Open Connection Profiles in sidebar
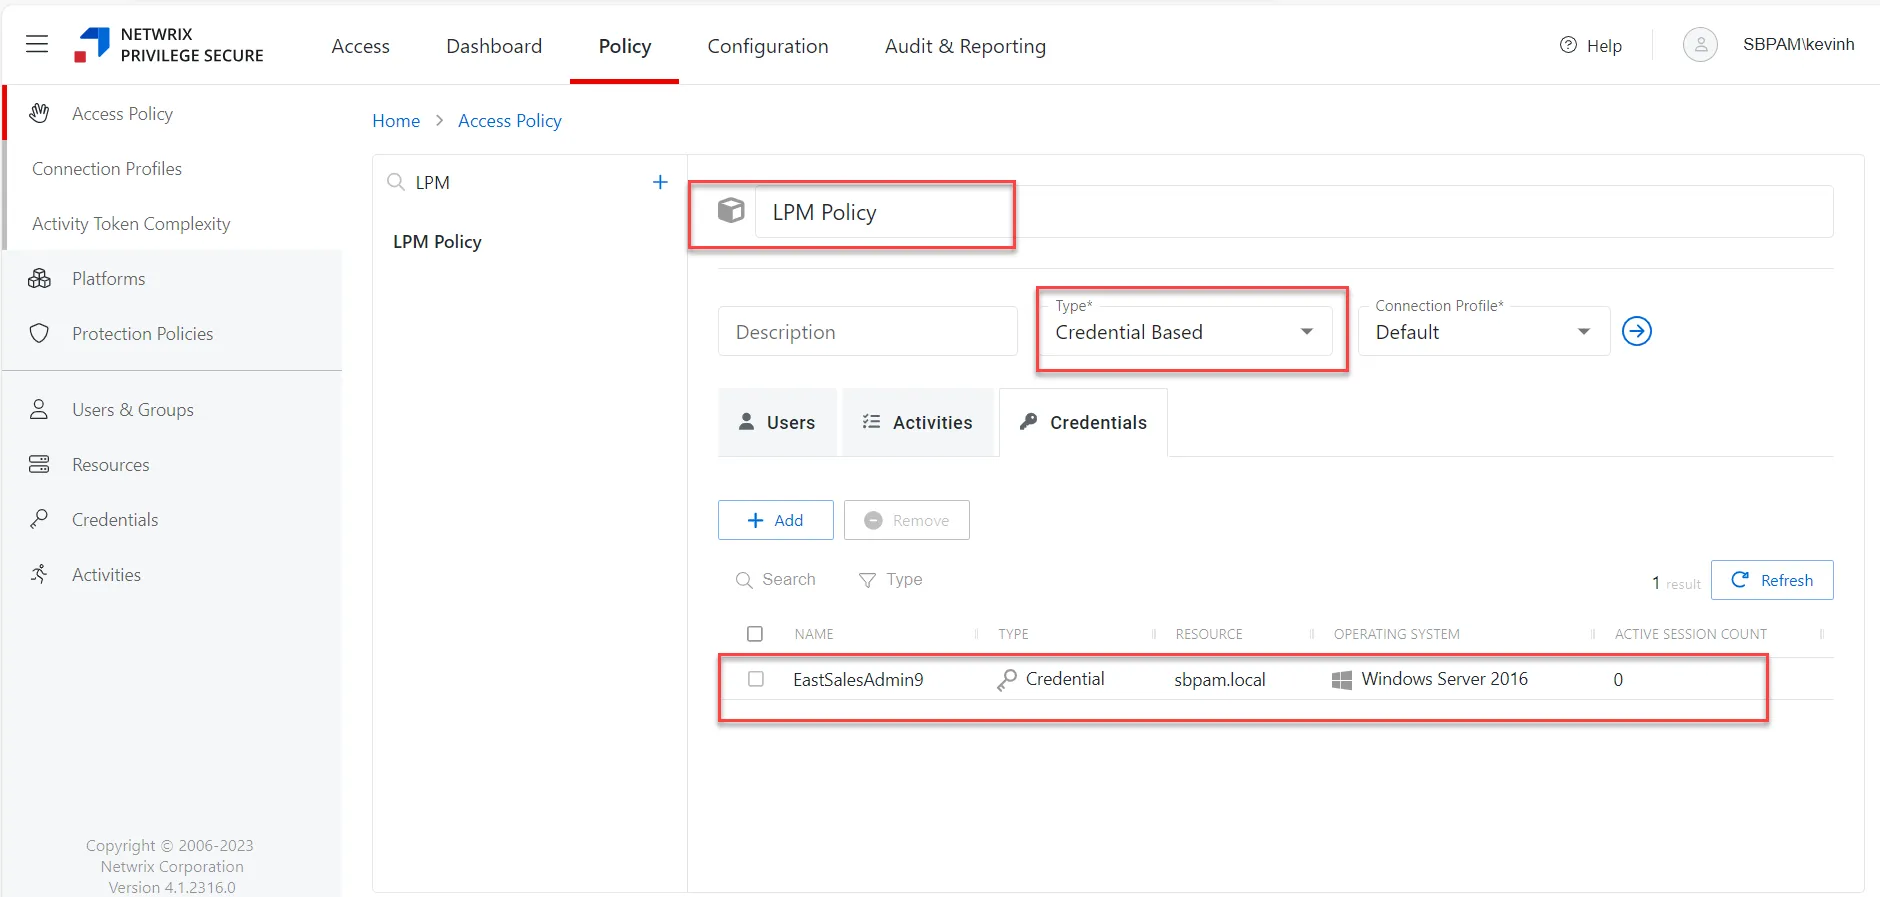 click(107, 169)
